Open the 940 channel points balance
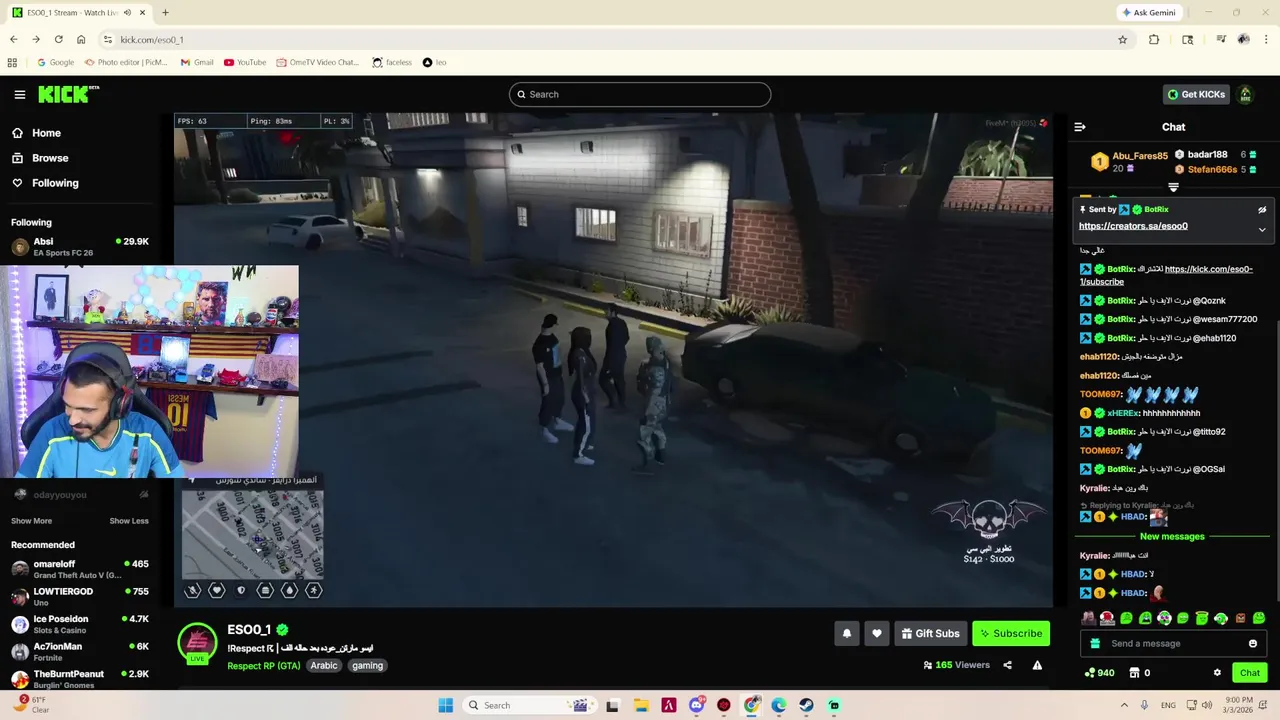Screen dimensions: 1280x720 [x=1099, y=673]
